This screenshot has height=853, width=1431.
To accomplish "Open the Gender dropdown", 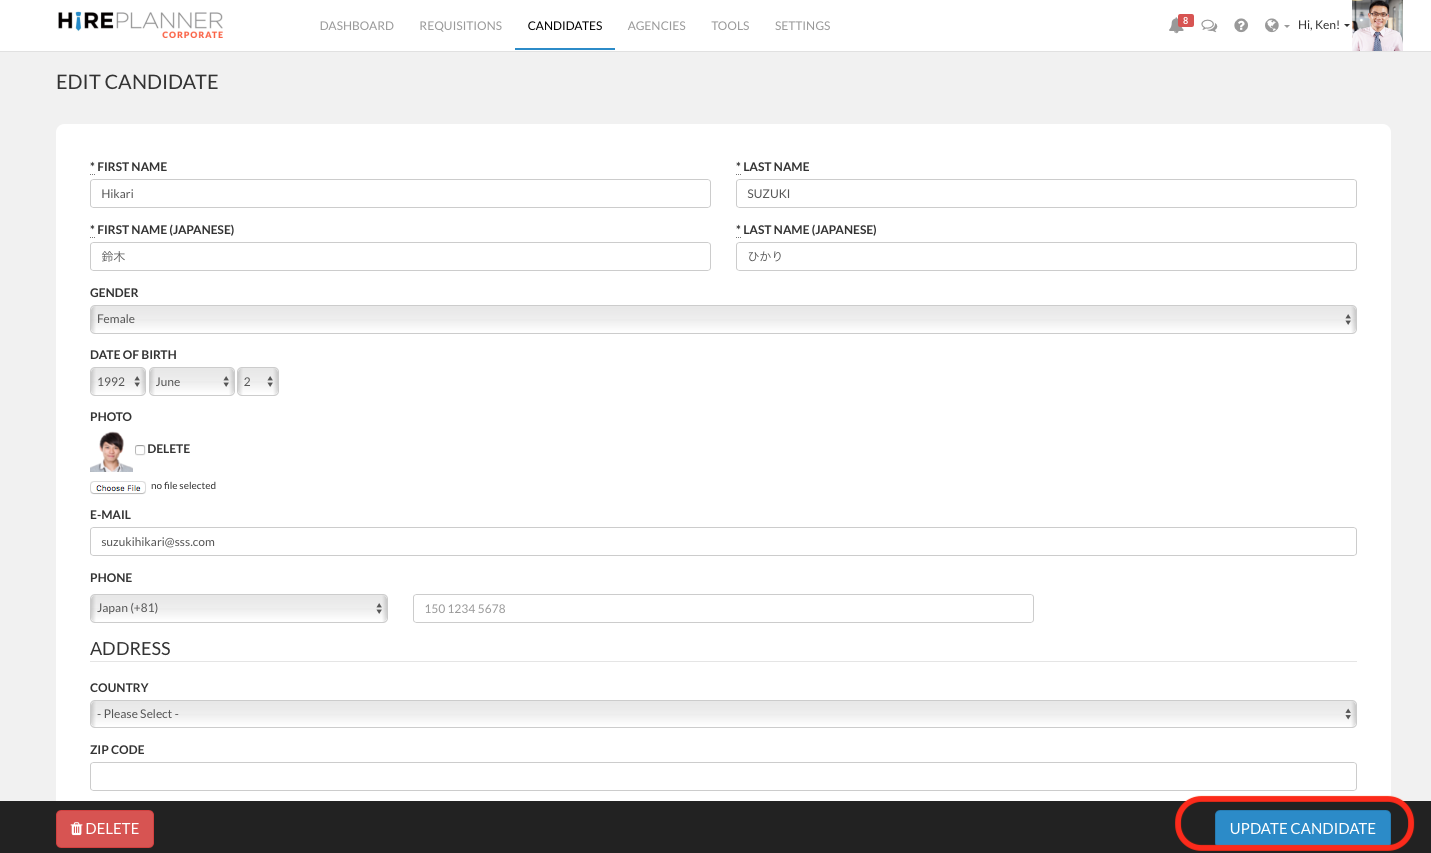I will pyautogui.click(x=722, y=319).
